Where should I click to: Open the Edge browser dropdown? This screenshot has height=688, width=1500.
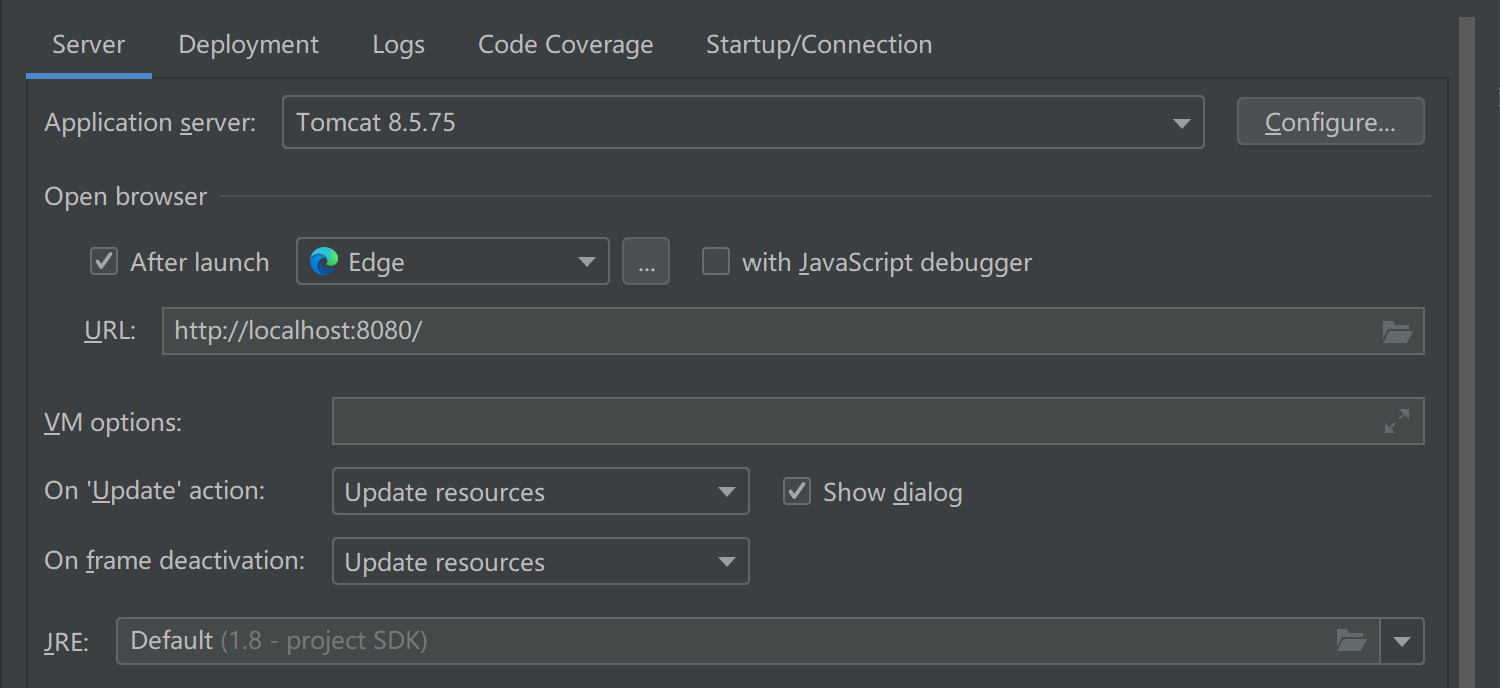tap(453, 262)
